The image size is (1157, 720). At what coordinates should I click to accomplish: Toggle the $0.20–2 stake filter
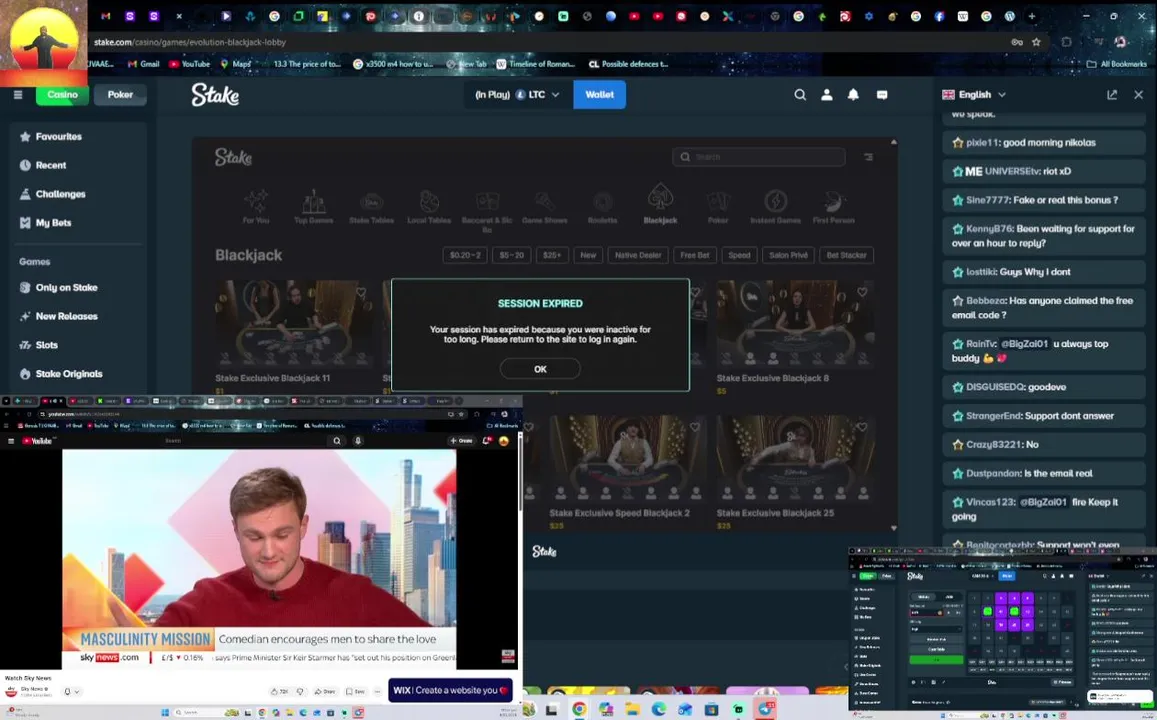[x=465, y=255]
